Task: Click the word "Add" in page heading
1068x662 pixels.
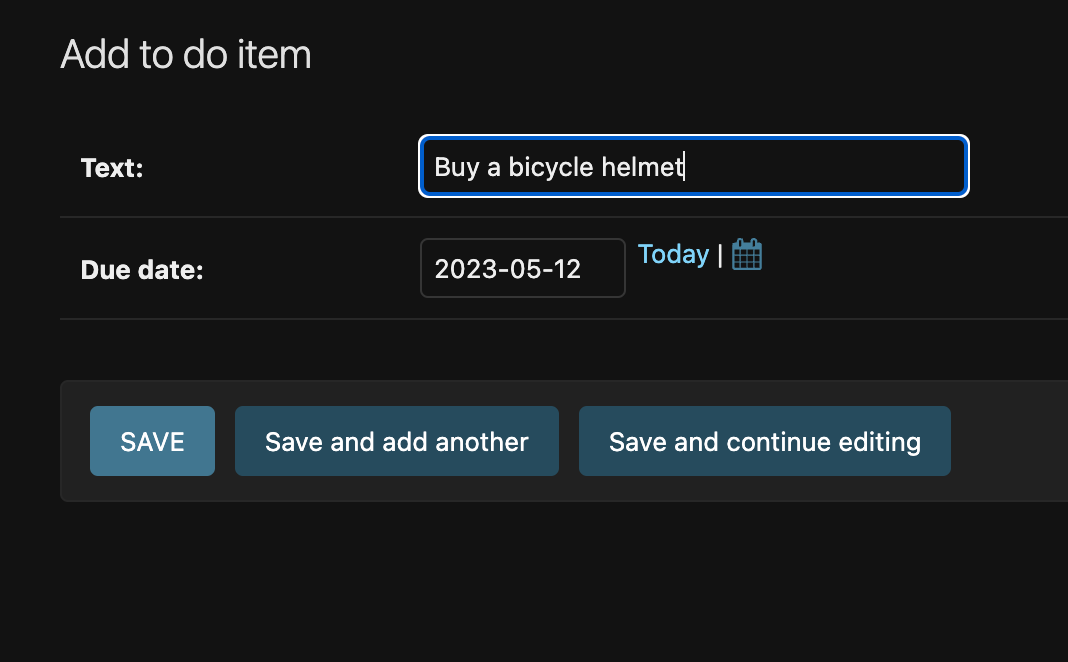Action: tap(94, 54)
